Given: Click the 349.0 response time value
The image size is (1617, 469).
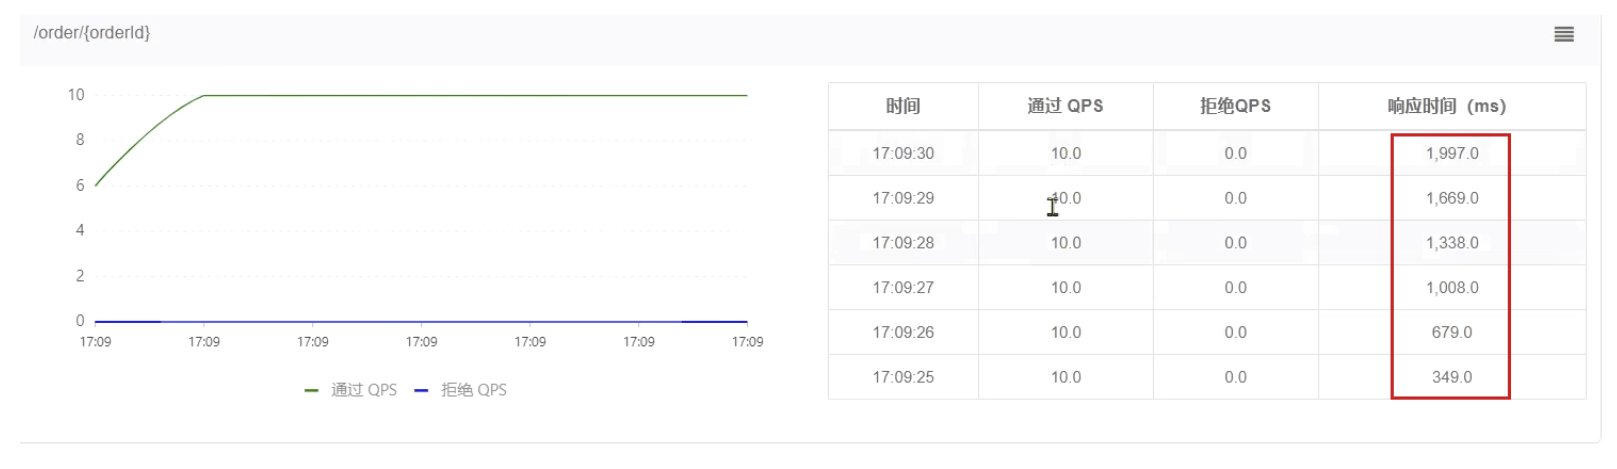Looking at the screenshot, I should click(x=1452, y=377).
